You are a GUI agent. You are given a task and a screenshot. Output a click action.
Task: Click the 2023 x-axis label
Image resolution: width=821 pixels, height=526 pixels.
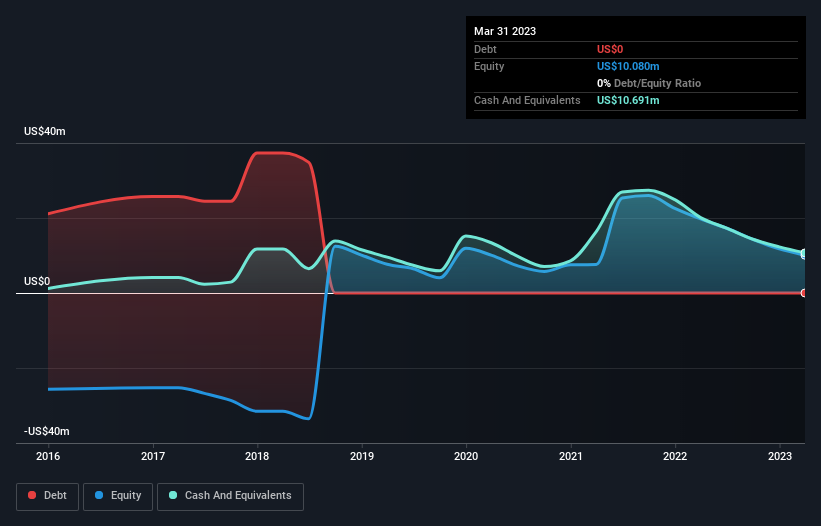(x=780, y=456)
